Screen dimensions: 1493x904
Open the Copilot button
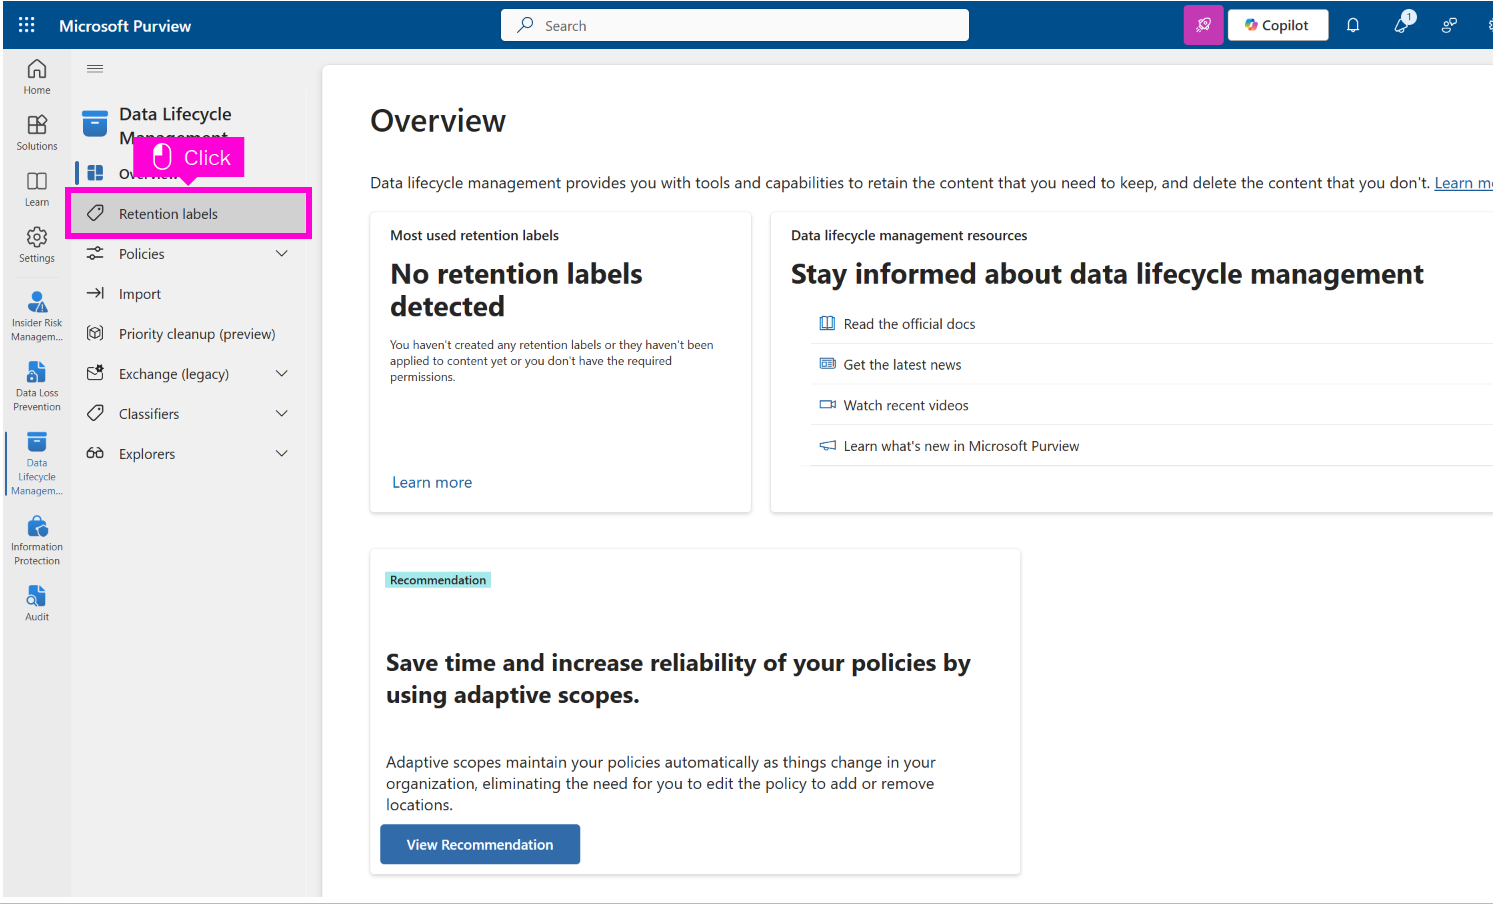pos(1277,25)
